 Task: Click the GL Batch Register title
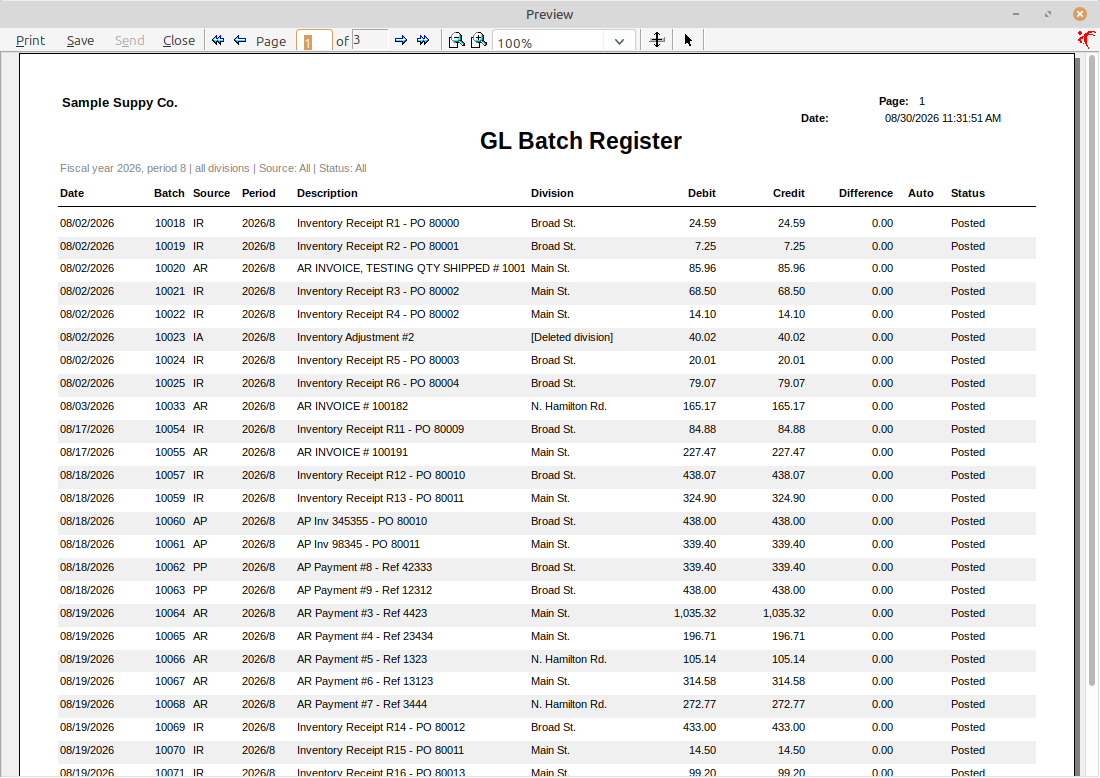[581, 141]
